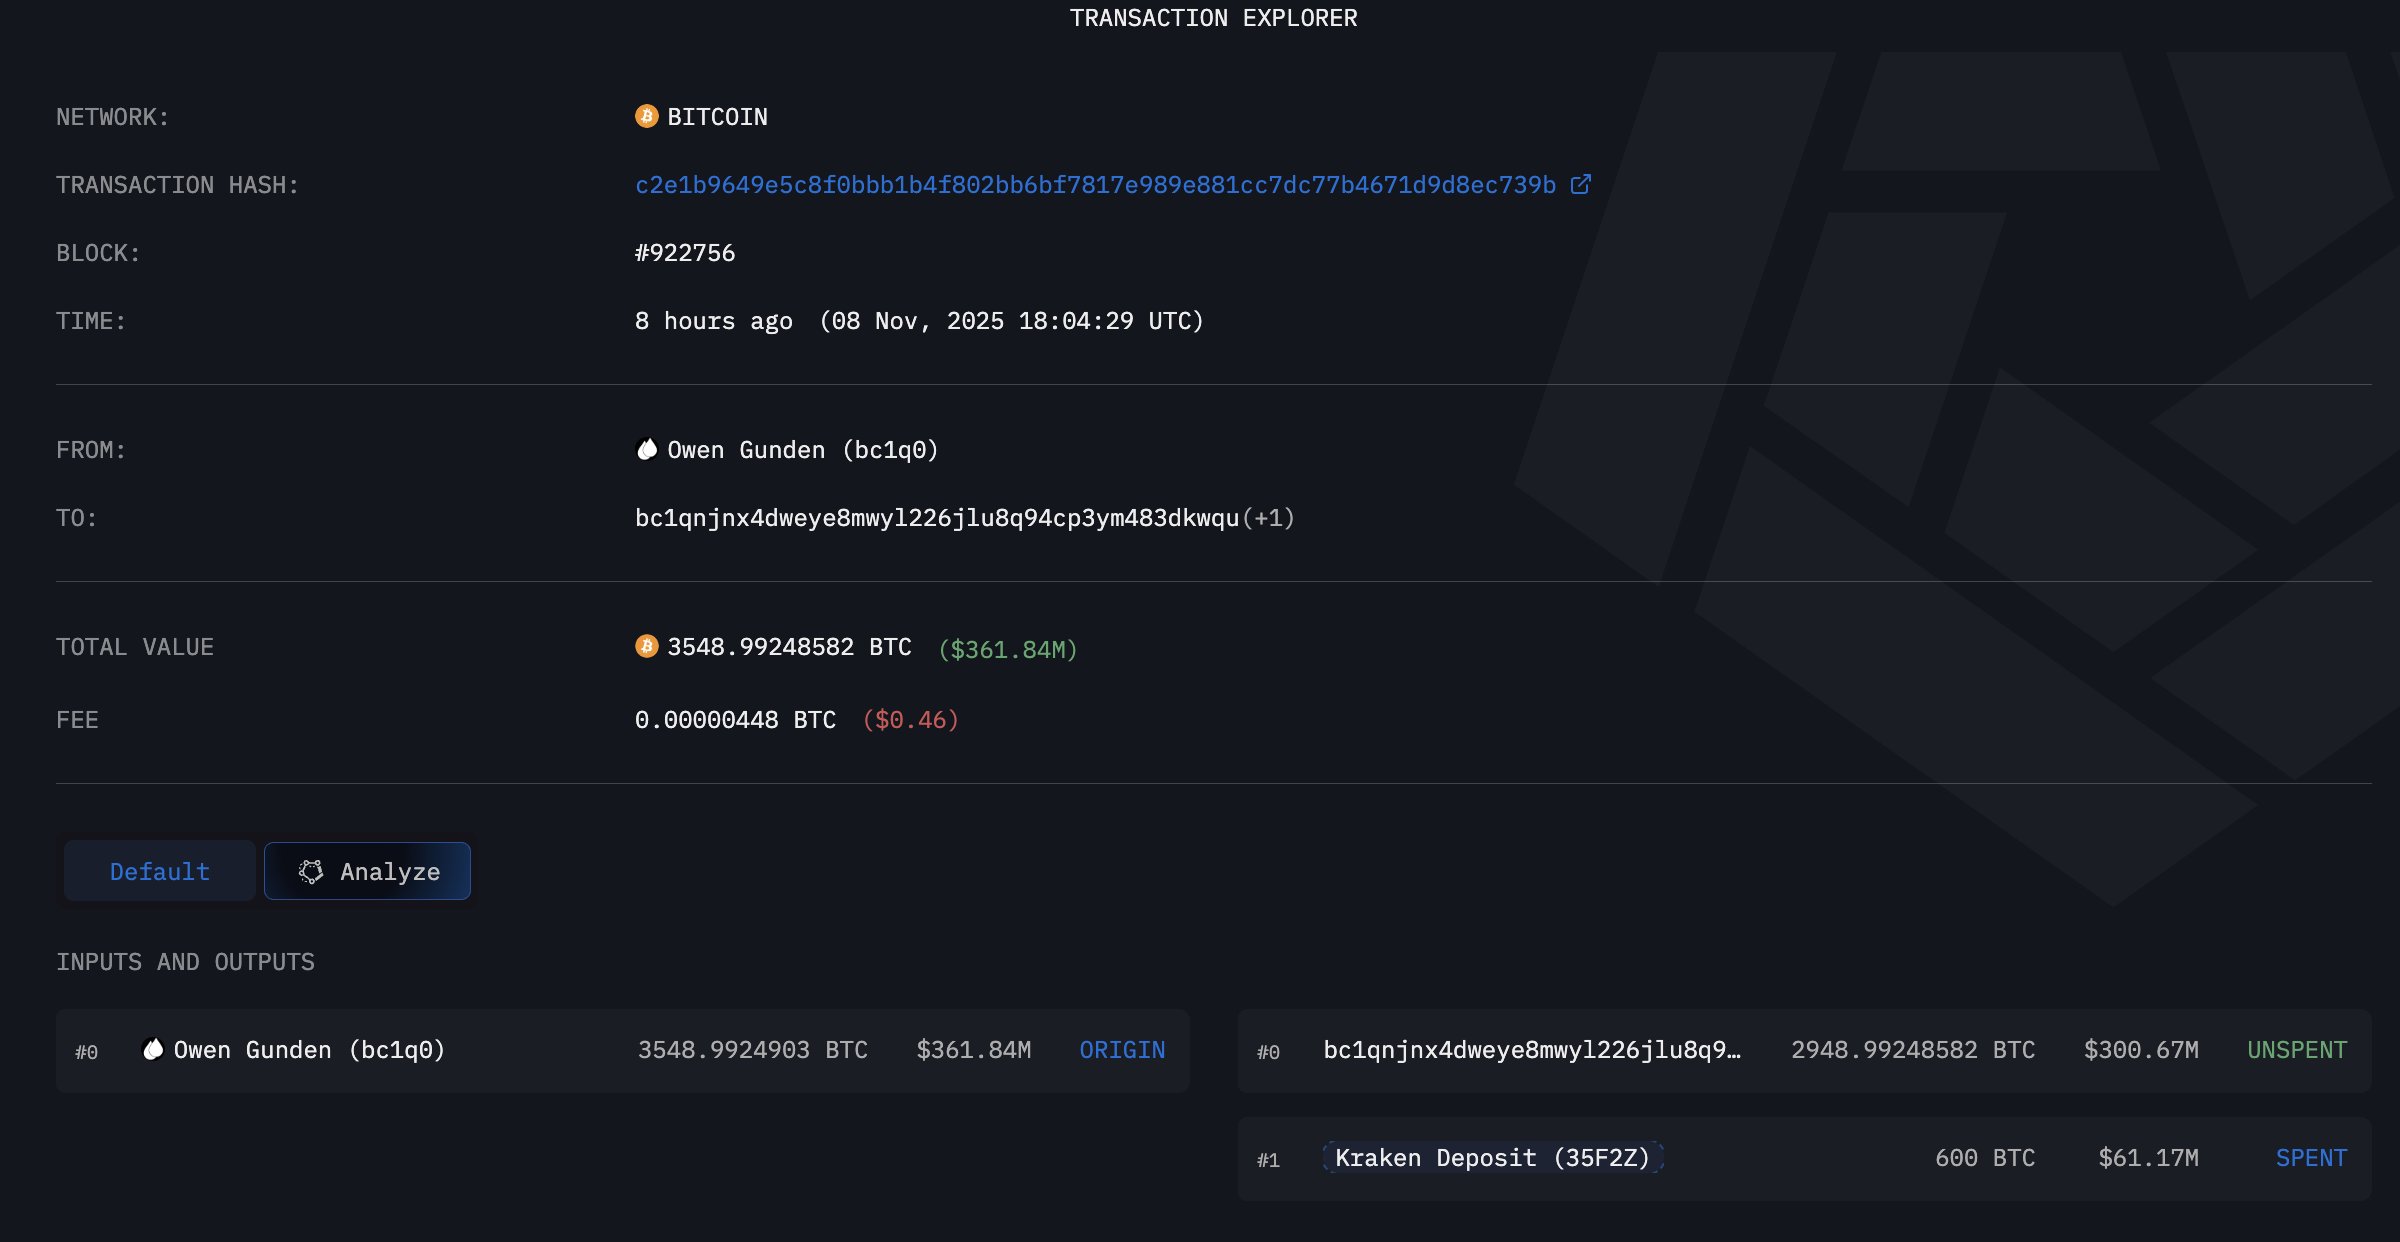
Task: Click block number #922756
Action: coord(684,252)
